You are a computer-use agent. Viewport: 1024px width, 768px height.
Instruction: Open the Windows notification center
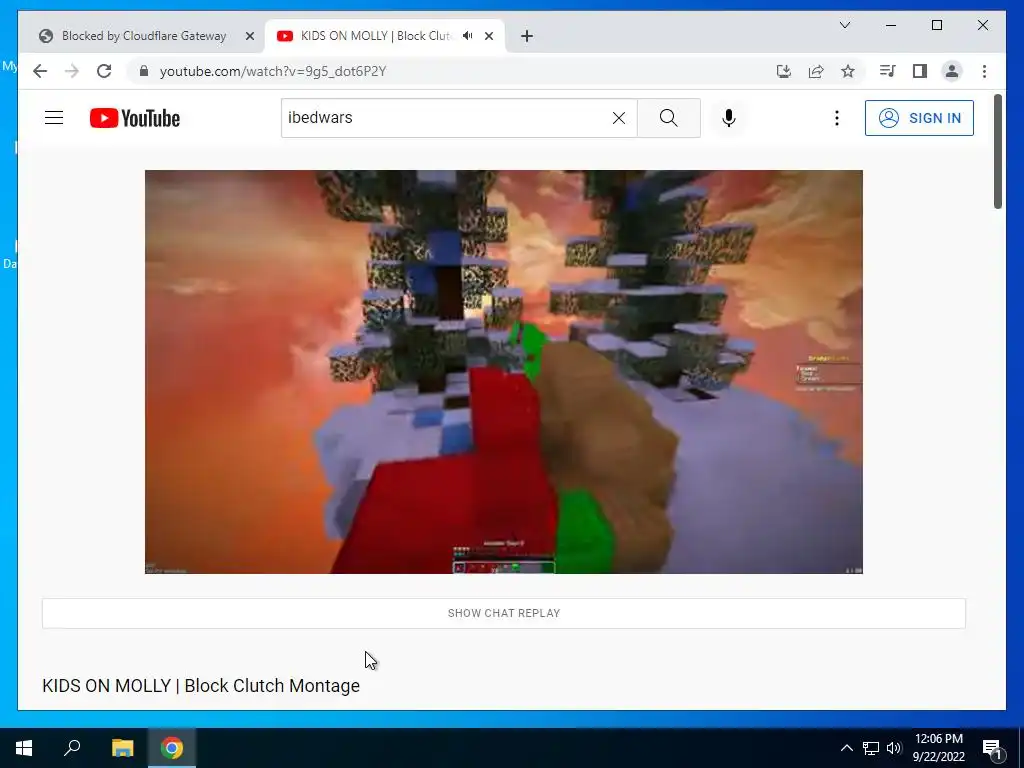pyautogui.click(x=992, y=748)
